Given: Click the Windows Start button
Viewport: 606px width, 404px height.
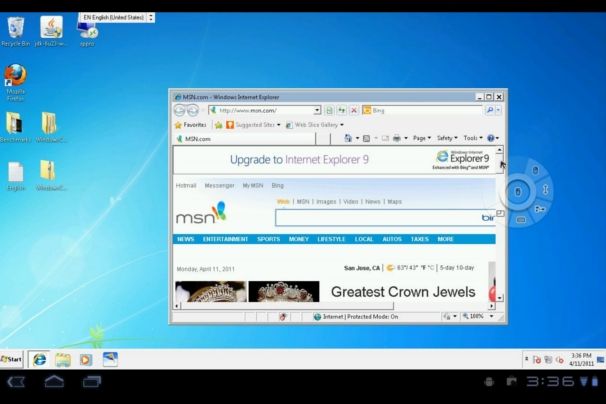Looking at the screenshot, I should 12,360.
